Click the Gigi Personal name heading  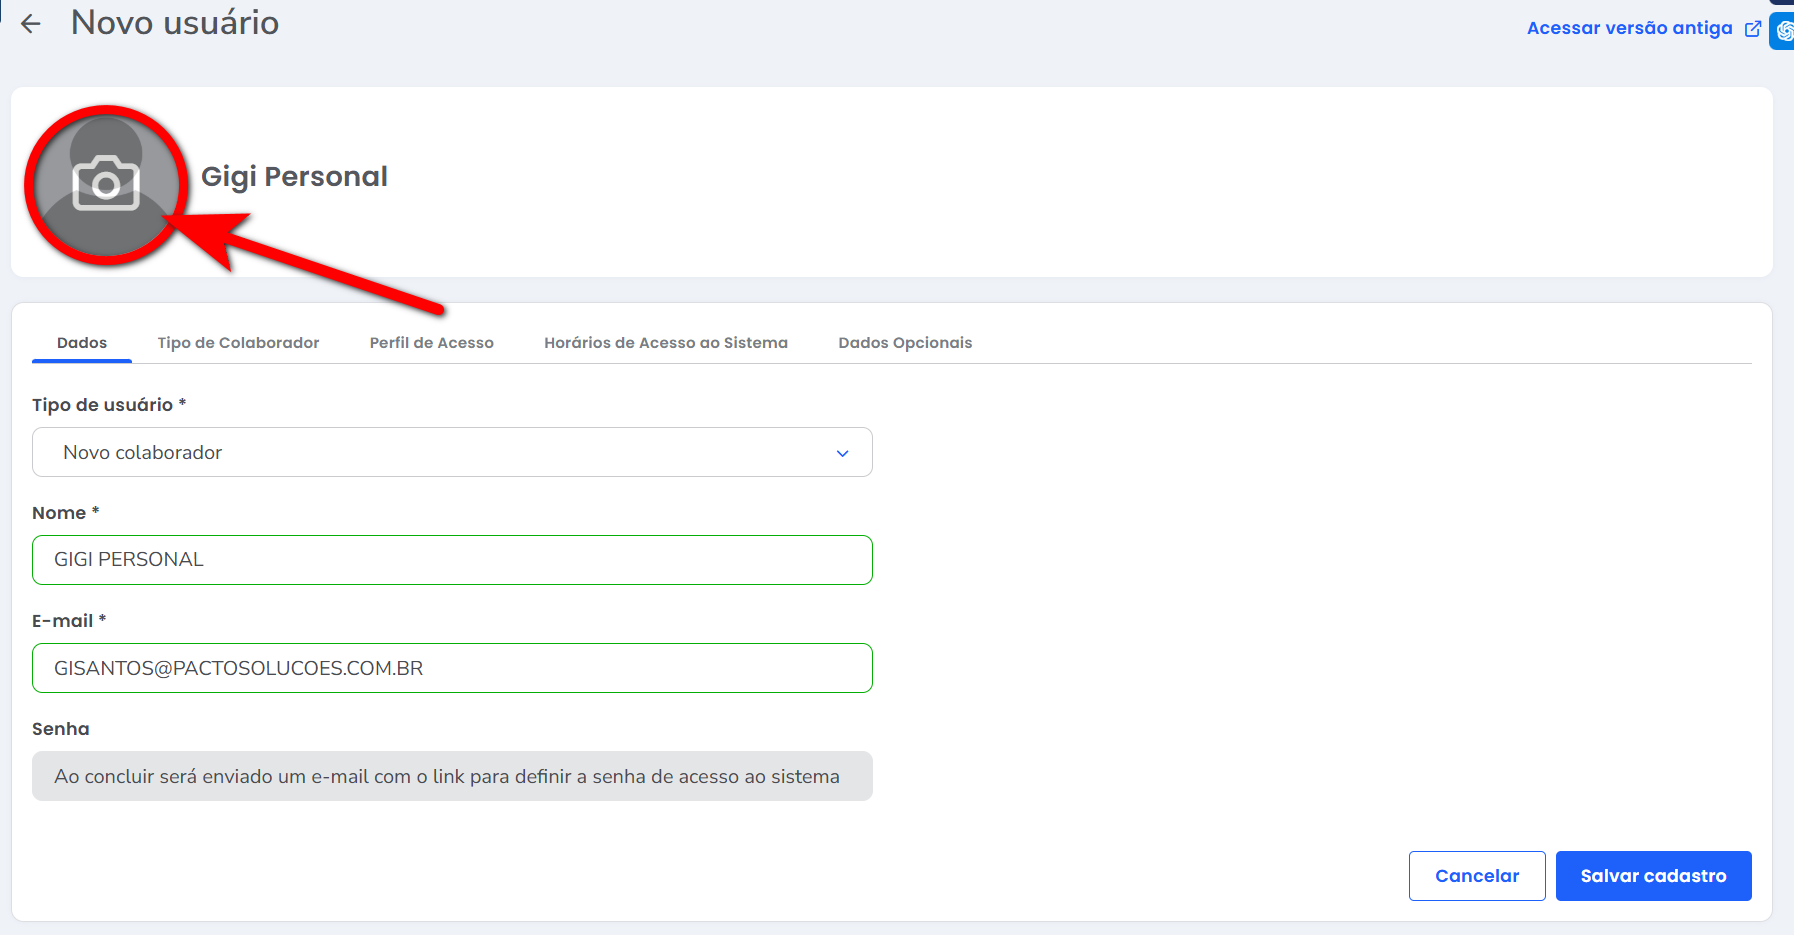[294, 177]
